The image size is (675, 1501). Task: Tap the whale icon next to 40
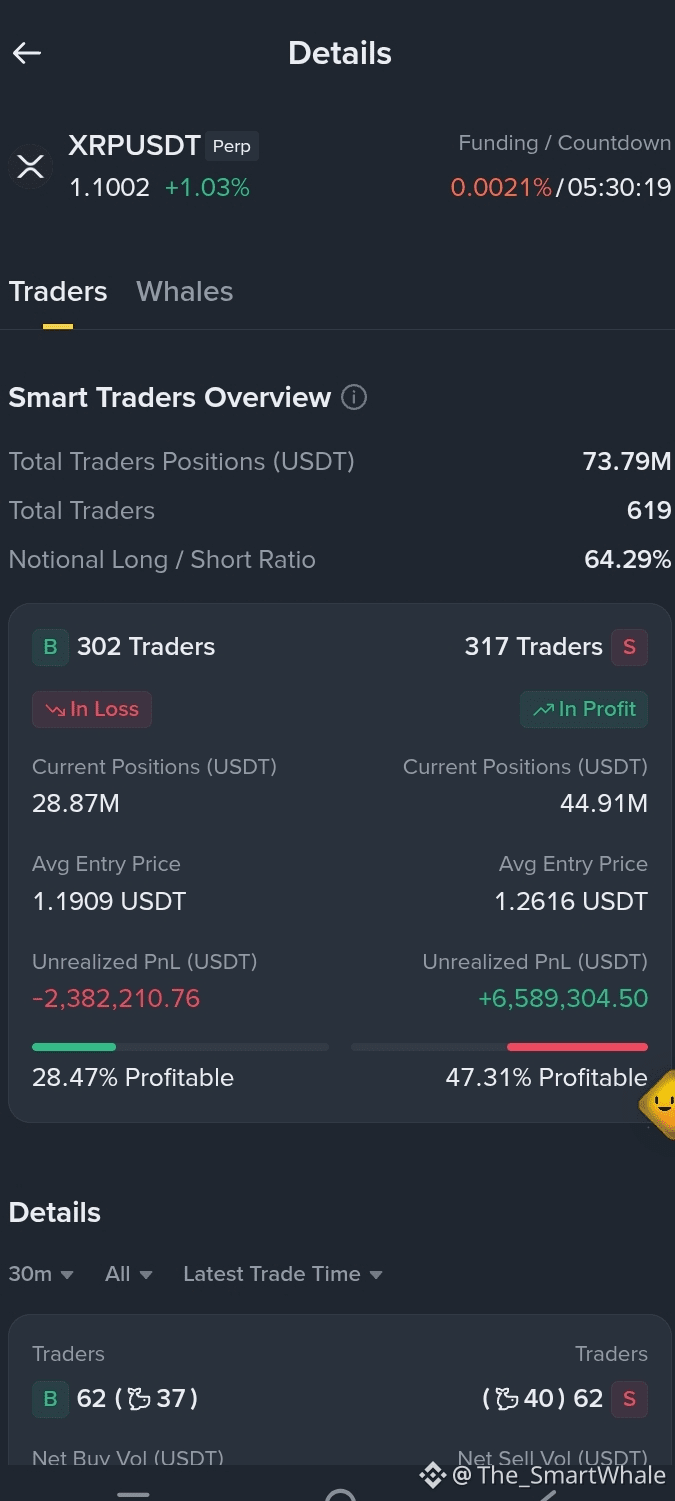(x=507, y=1398)
